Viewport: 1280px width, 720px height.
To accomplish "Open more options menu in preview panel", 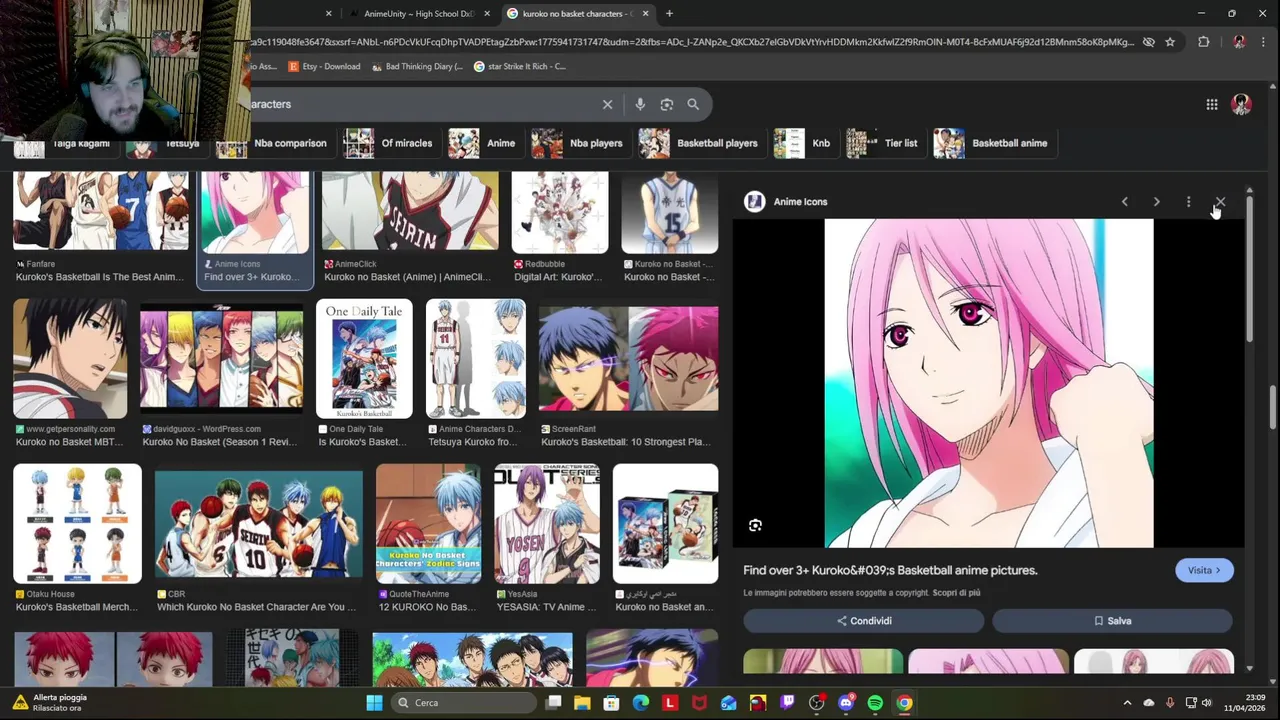I will tap(1188, 202).
